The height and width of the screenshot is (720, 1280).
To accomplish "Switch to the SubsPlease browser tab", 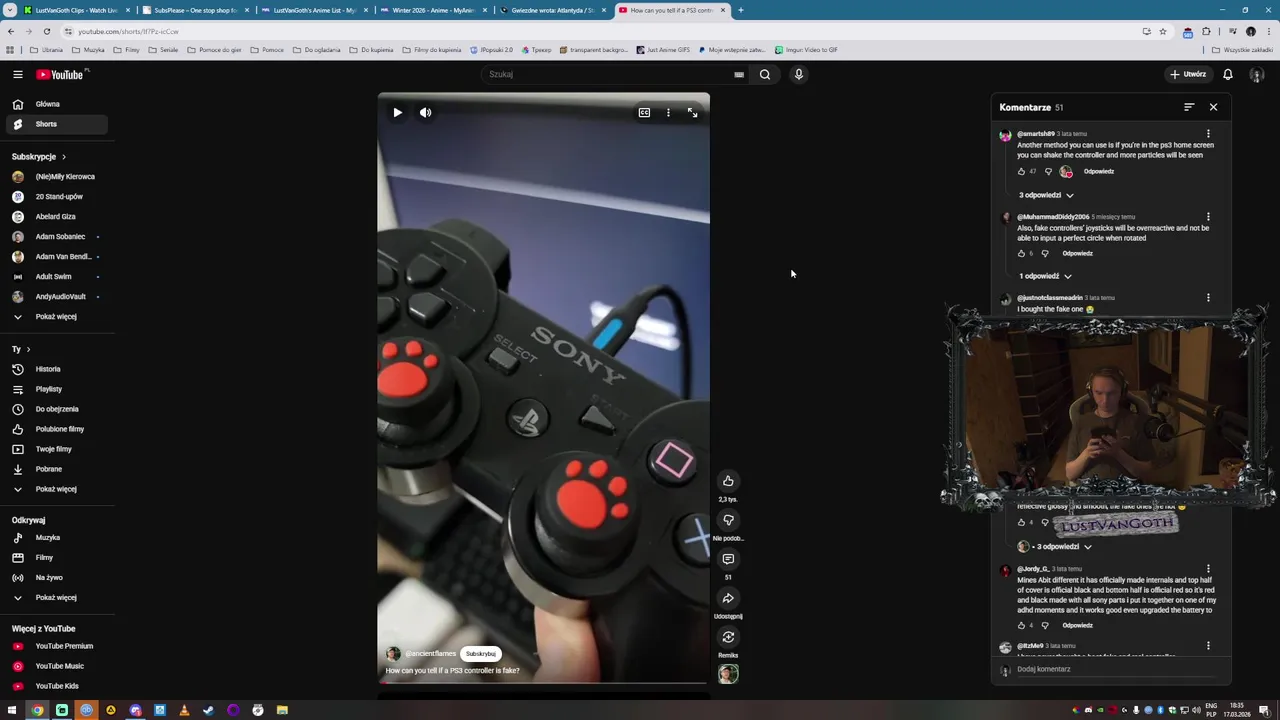I will click(x=194, y=10).
